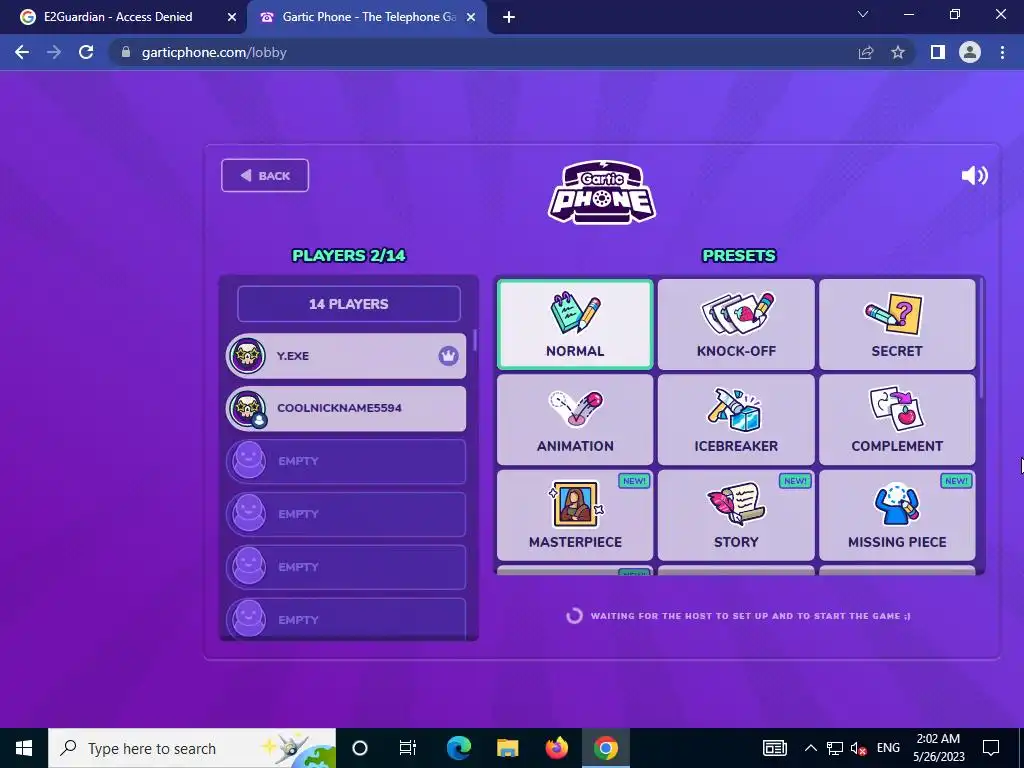The height and width of the screenshot is (768, 1024).
Task: Close the Gartic Phone tab
Action: [x=471, y=18]
